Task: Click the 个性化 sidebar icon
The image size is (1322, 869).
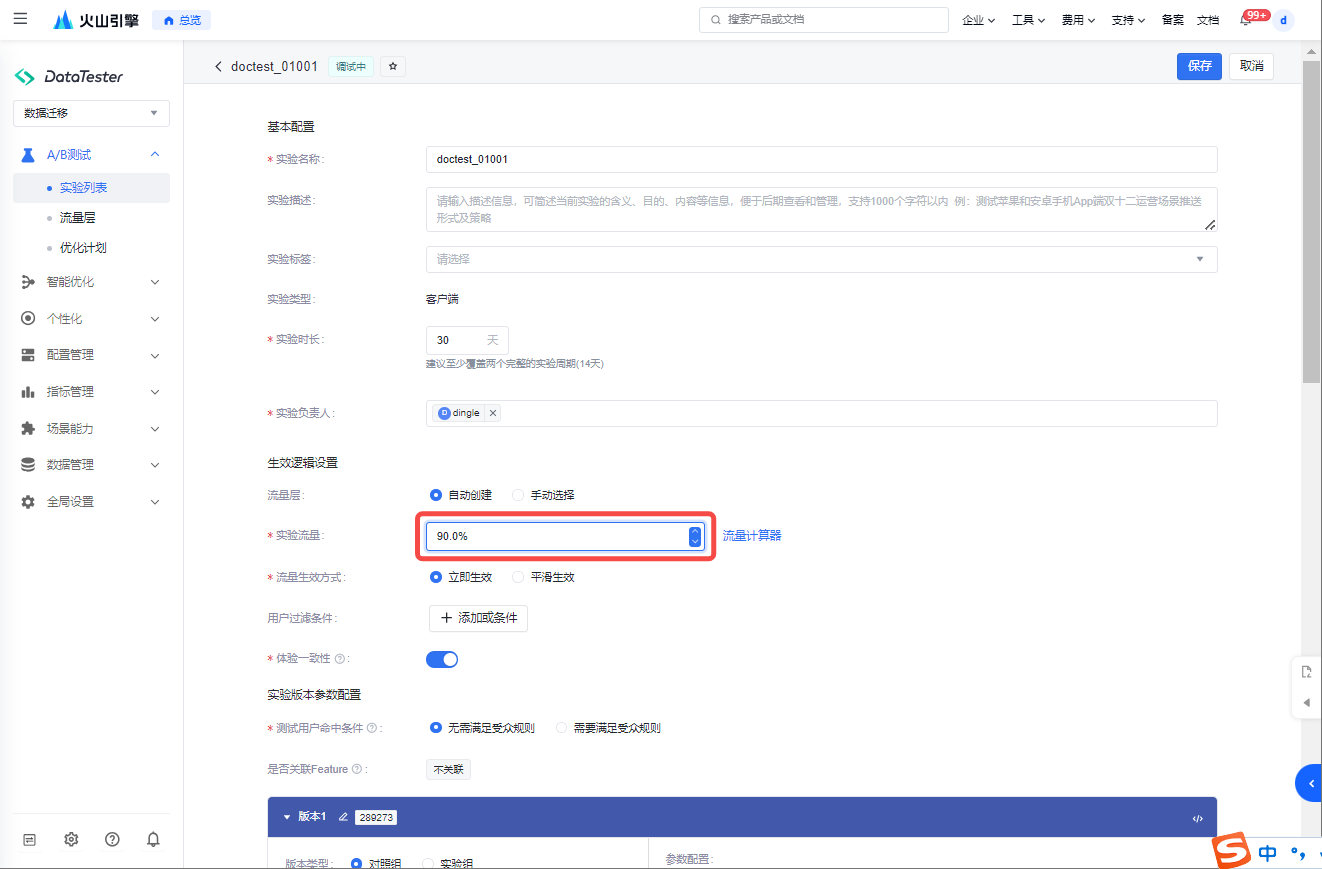Action: (x=28, y=319)
